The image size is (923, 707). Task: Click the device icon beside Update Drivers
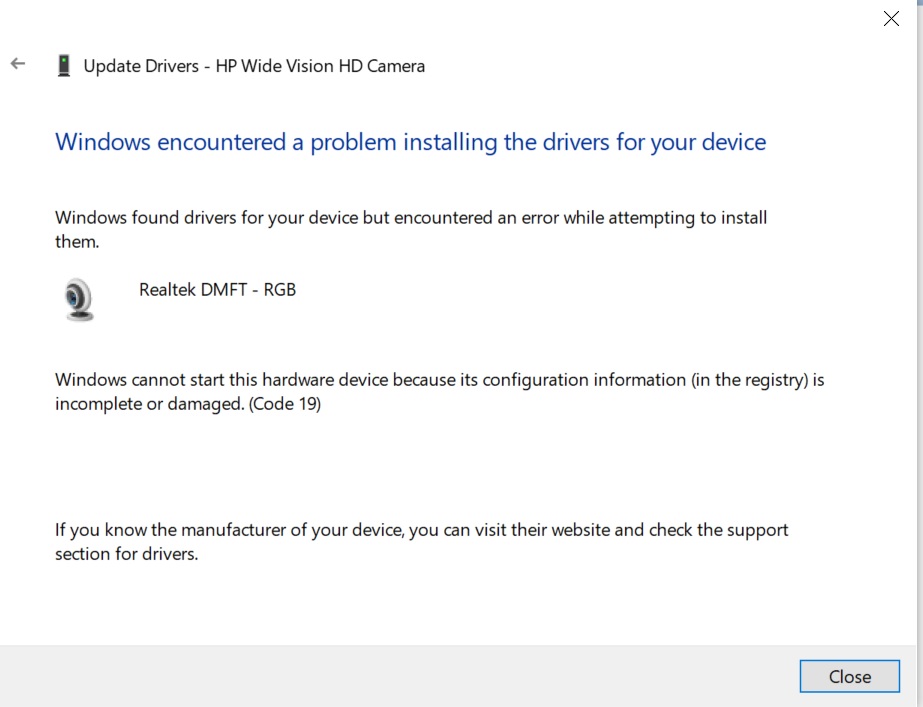tap(64, 65)
